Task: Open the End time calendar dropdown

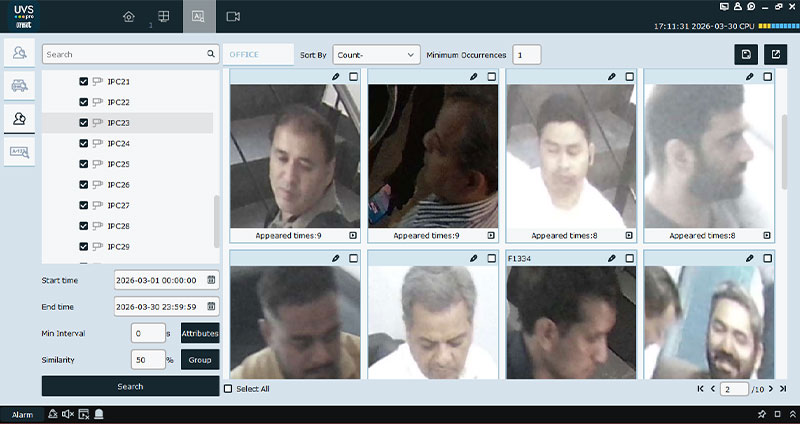Action: 211,307
